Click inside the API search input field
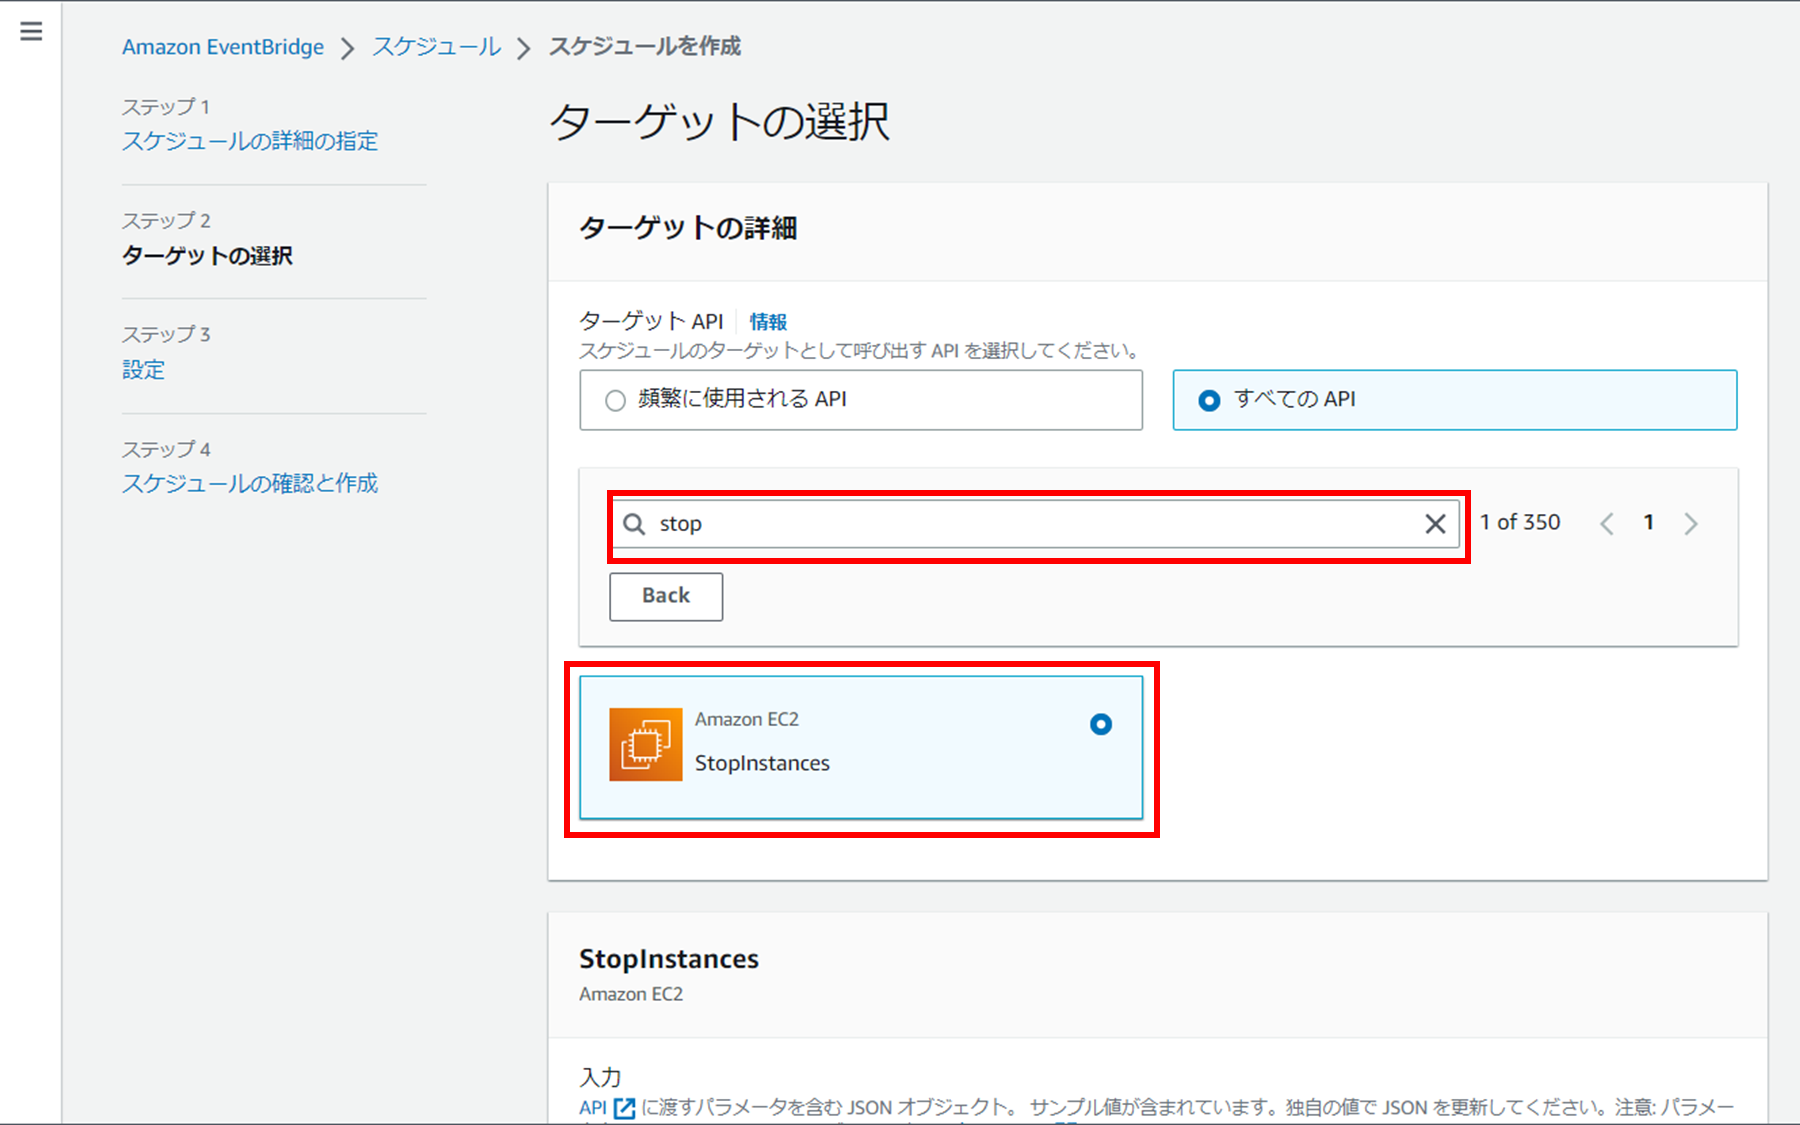This screenshot has width=1800, height=1125. (x=1000, y=523)
